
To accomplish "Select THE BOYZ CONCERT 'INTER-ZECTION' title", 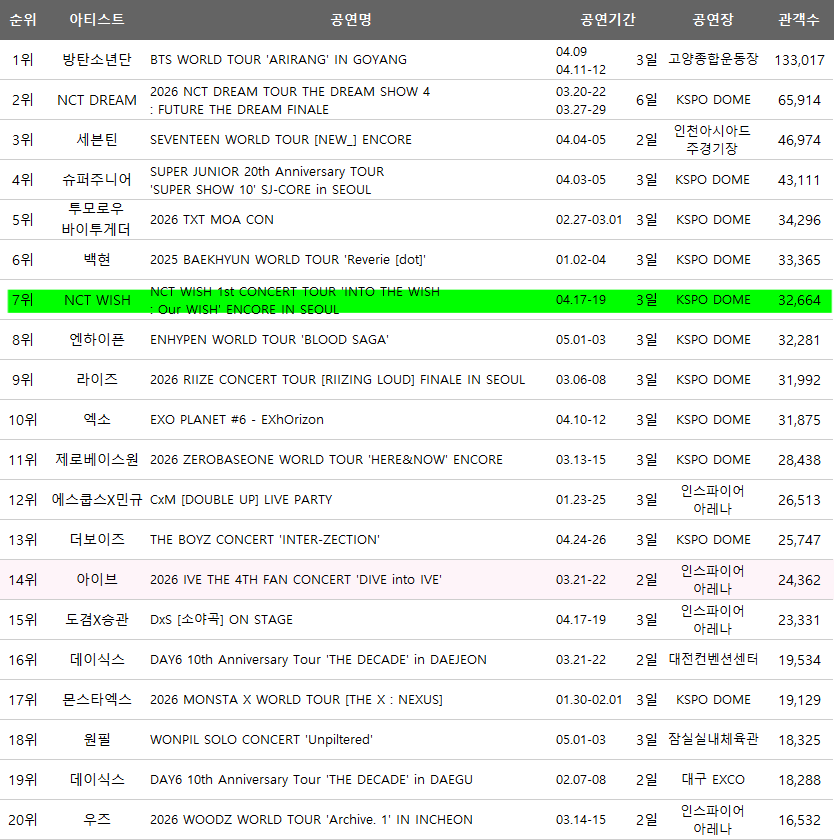I will pos(265,539).
